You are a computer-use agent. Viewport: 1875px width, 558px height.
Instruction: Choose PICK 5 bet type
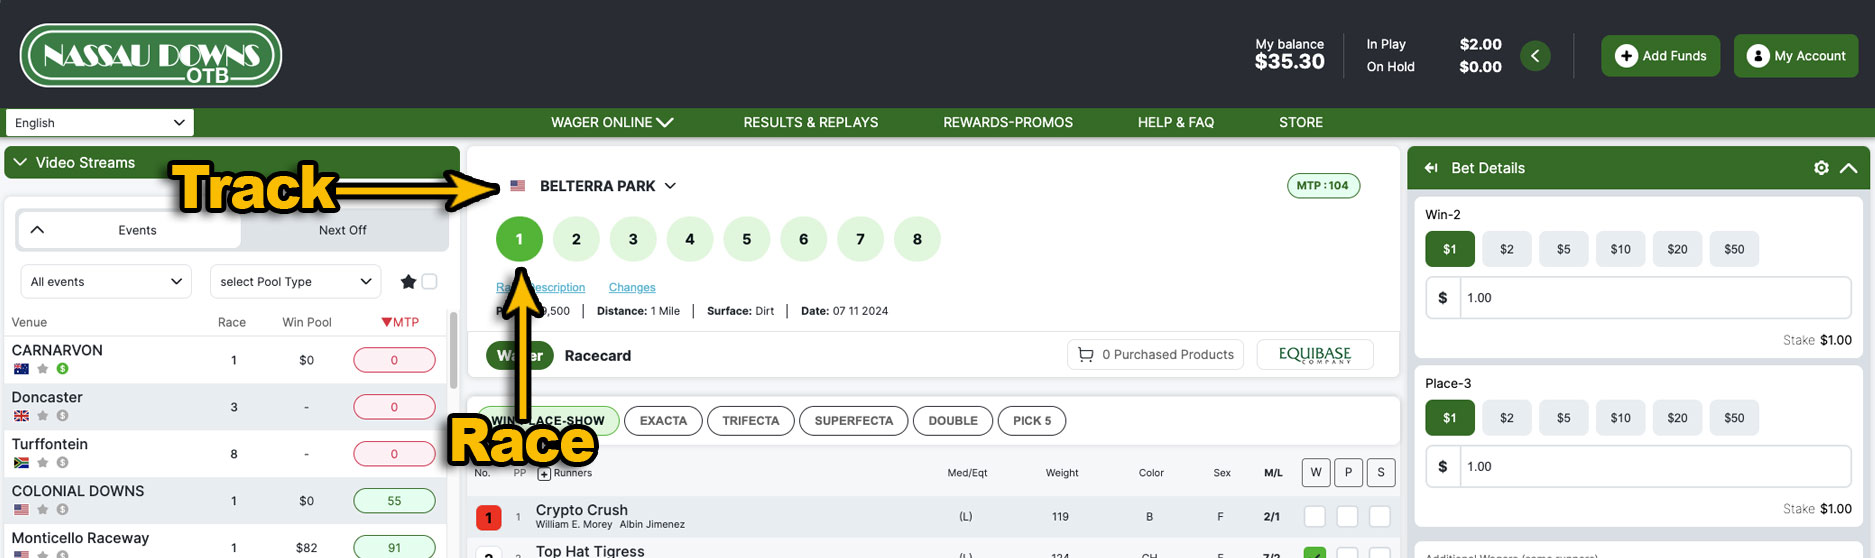coord(1032,421)
